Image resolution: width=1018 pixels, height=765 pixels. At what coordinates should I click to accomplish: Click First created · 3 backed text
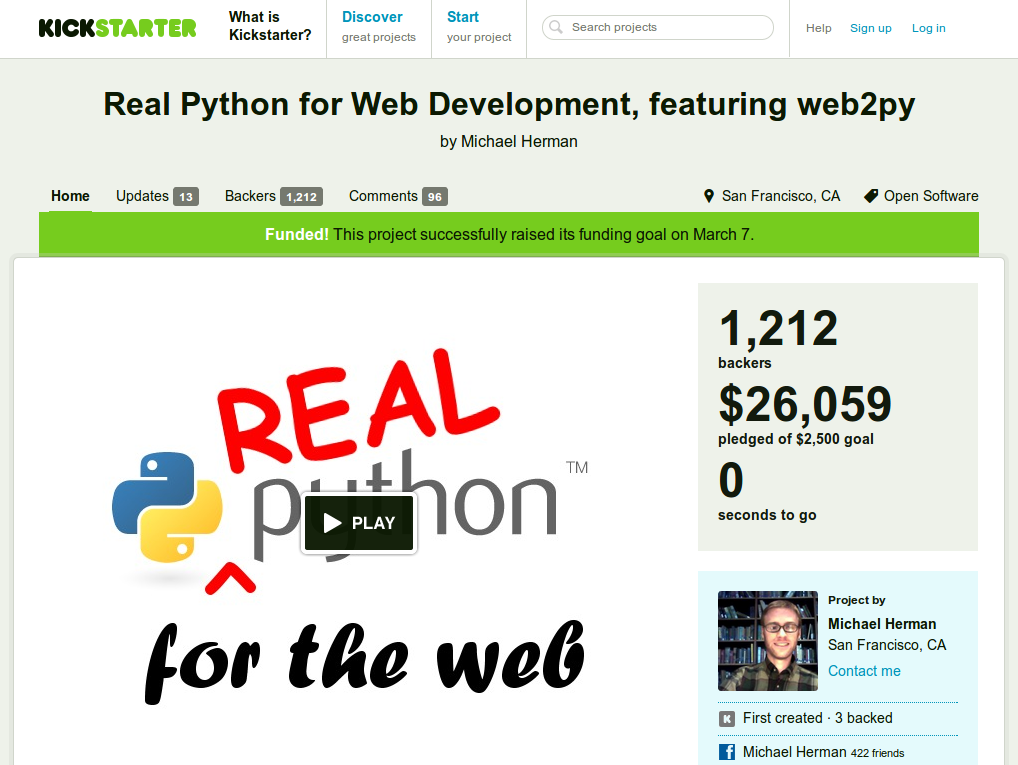817,718
